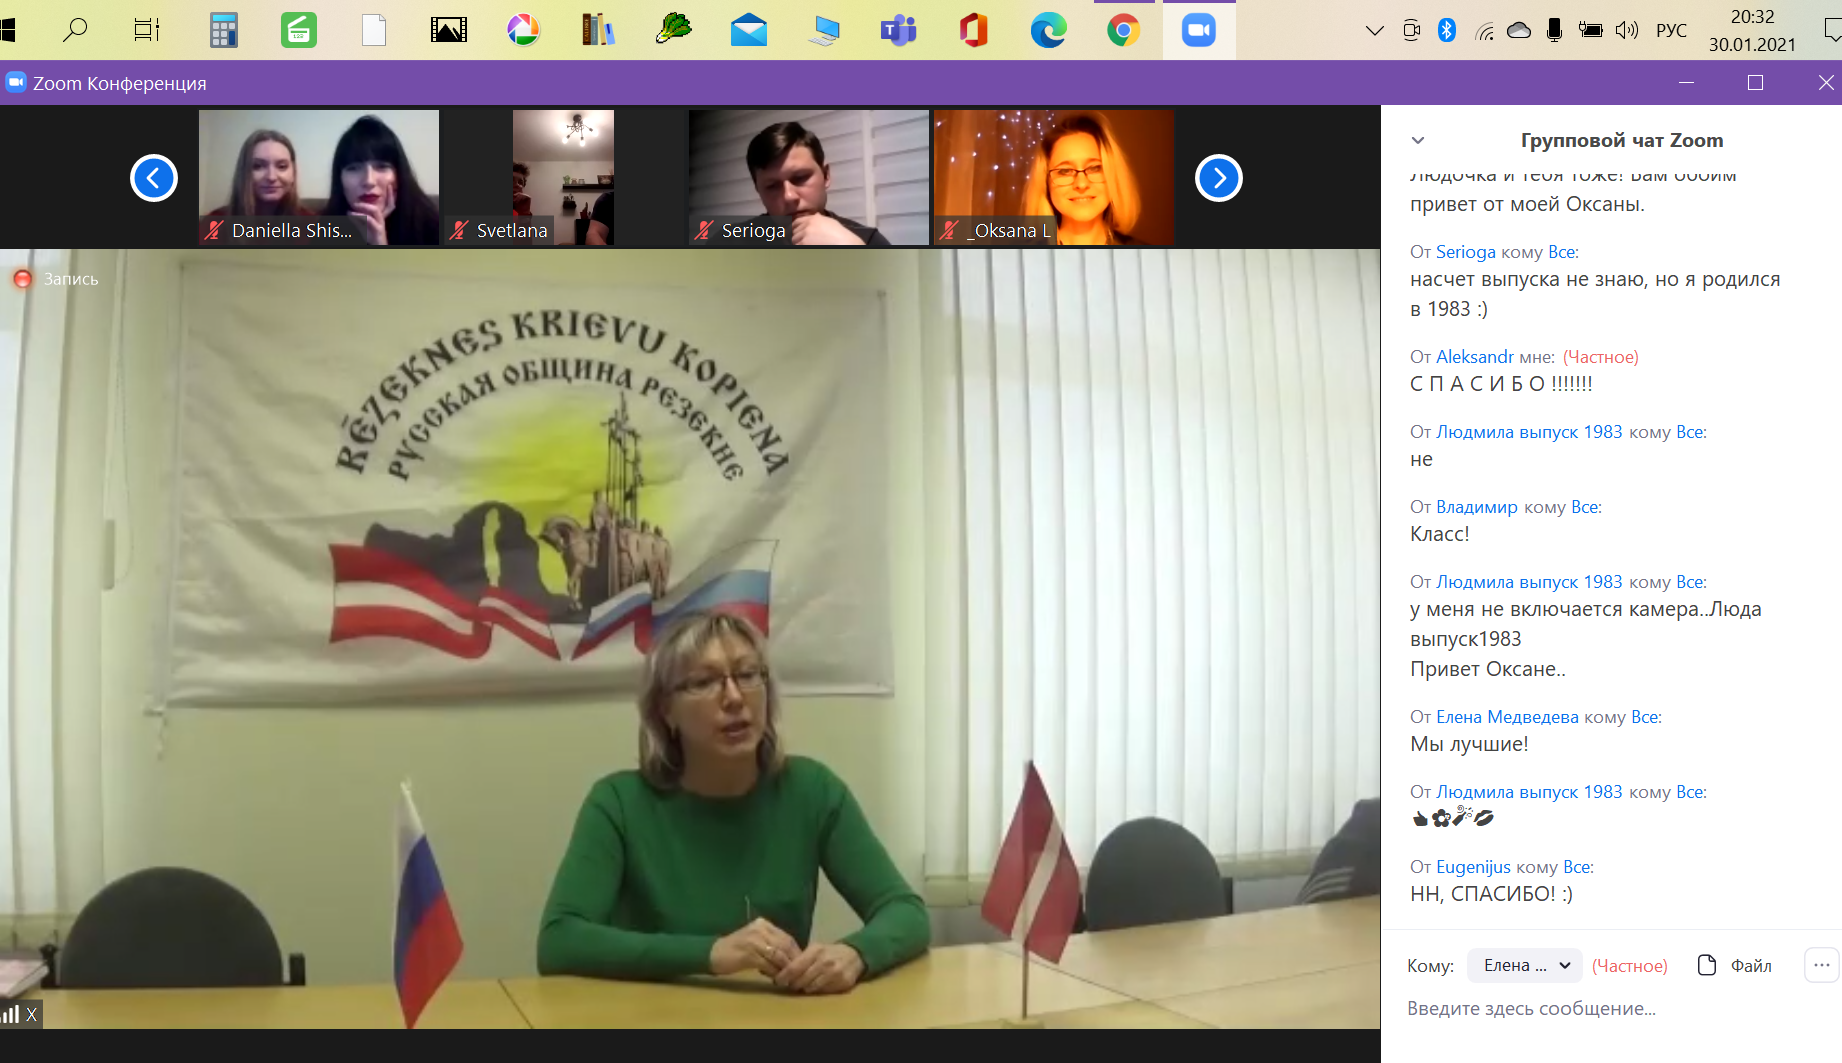Click sender name Eugenijus in chat
This screenshot has height=1063, width=1842.
[x=1473, y=867]
